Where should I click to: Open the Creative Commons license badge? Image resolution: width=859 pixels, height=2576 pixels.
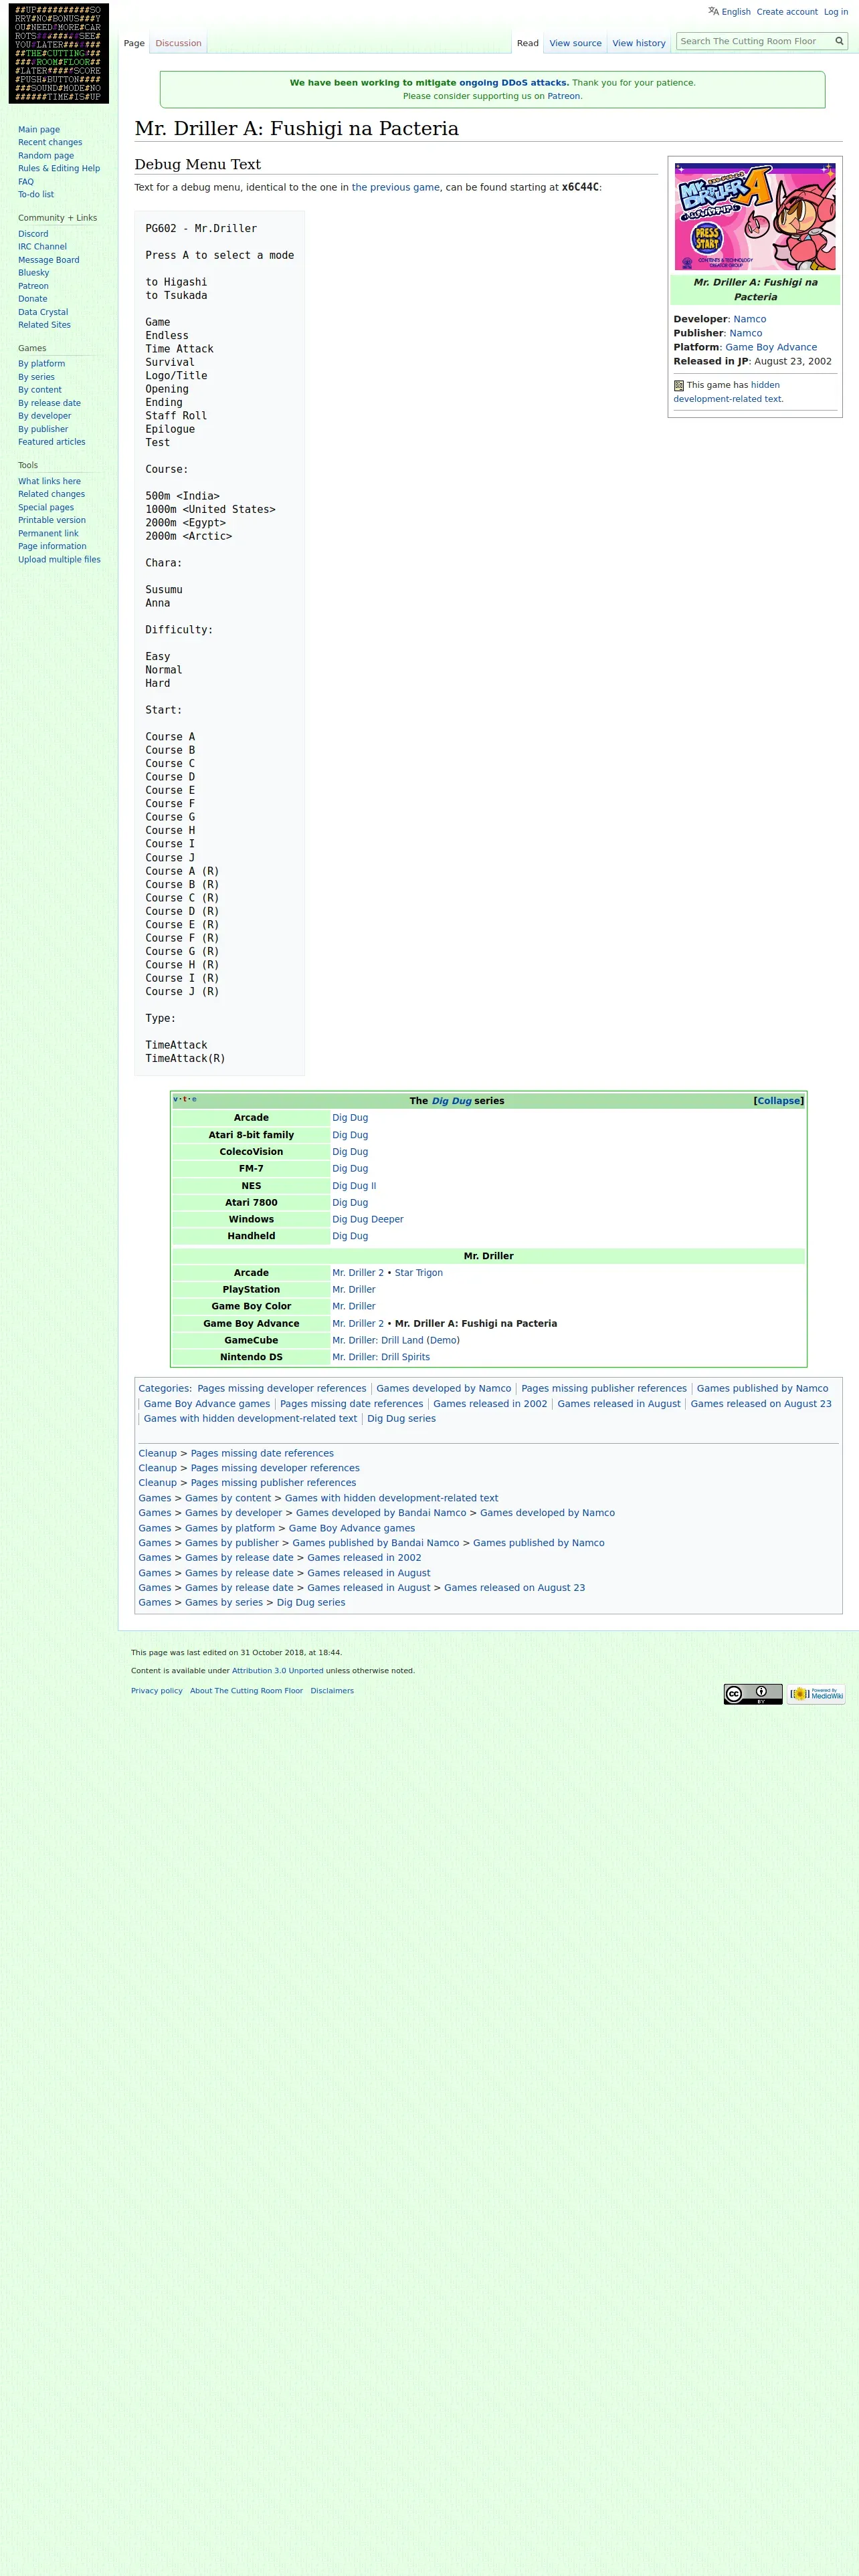753,1694
